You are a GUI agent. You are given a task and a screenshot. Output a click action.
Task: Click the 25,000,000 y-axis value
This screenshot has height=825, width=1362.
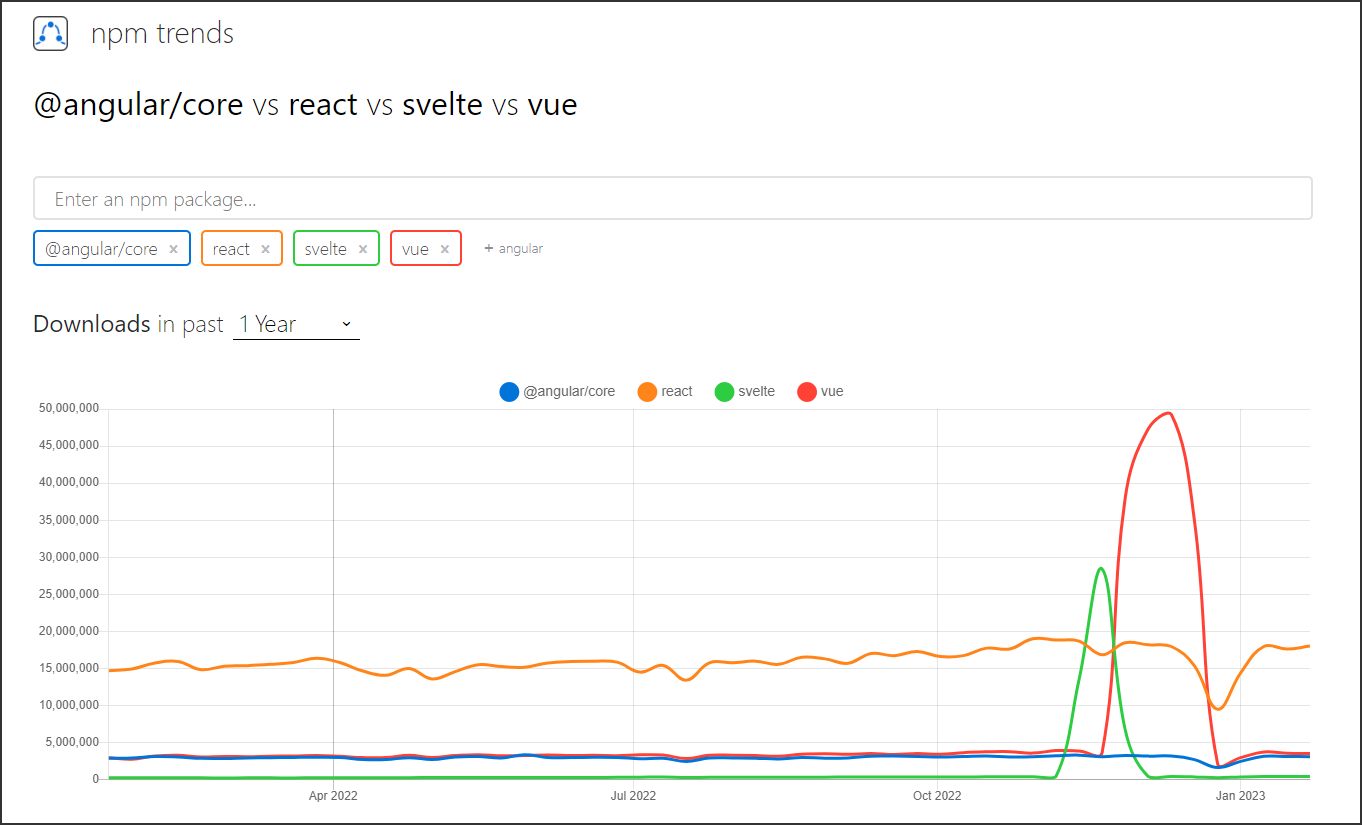pyautogui.click(x=68, y=594)
